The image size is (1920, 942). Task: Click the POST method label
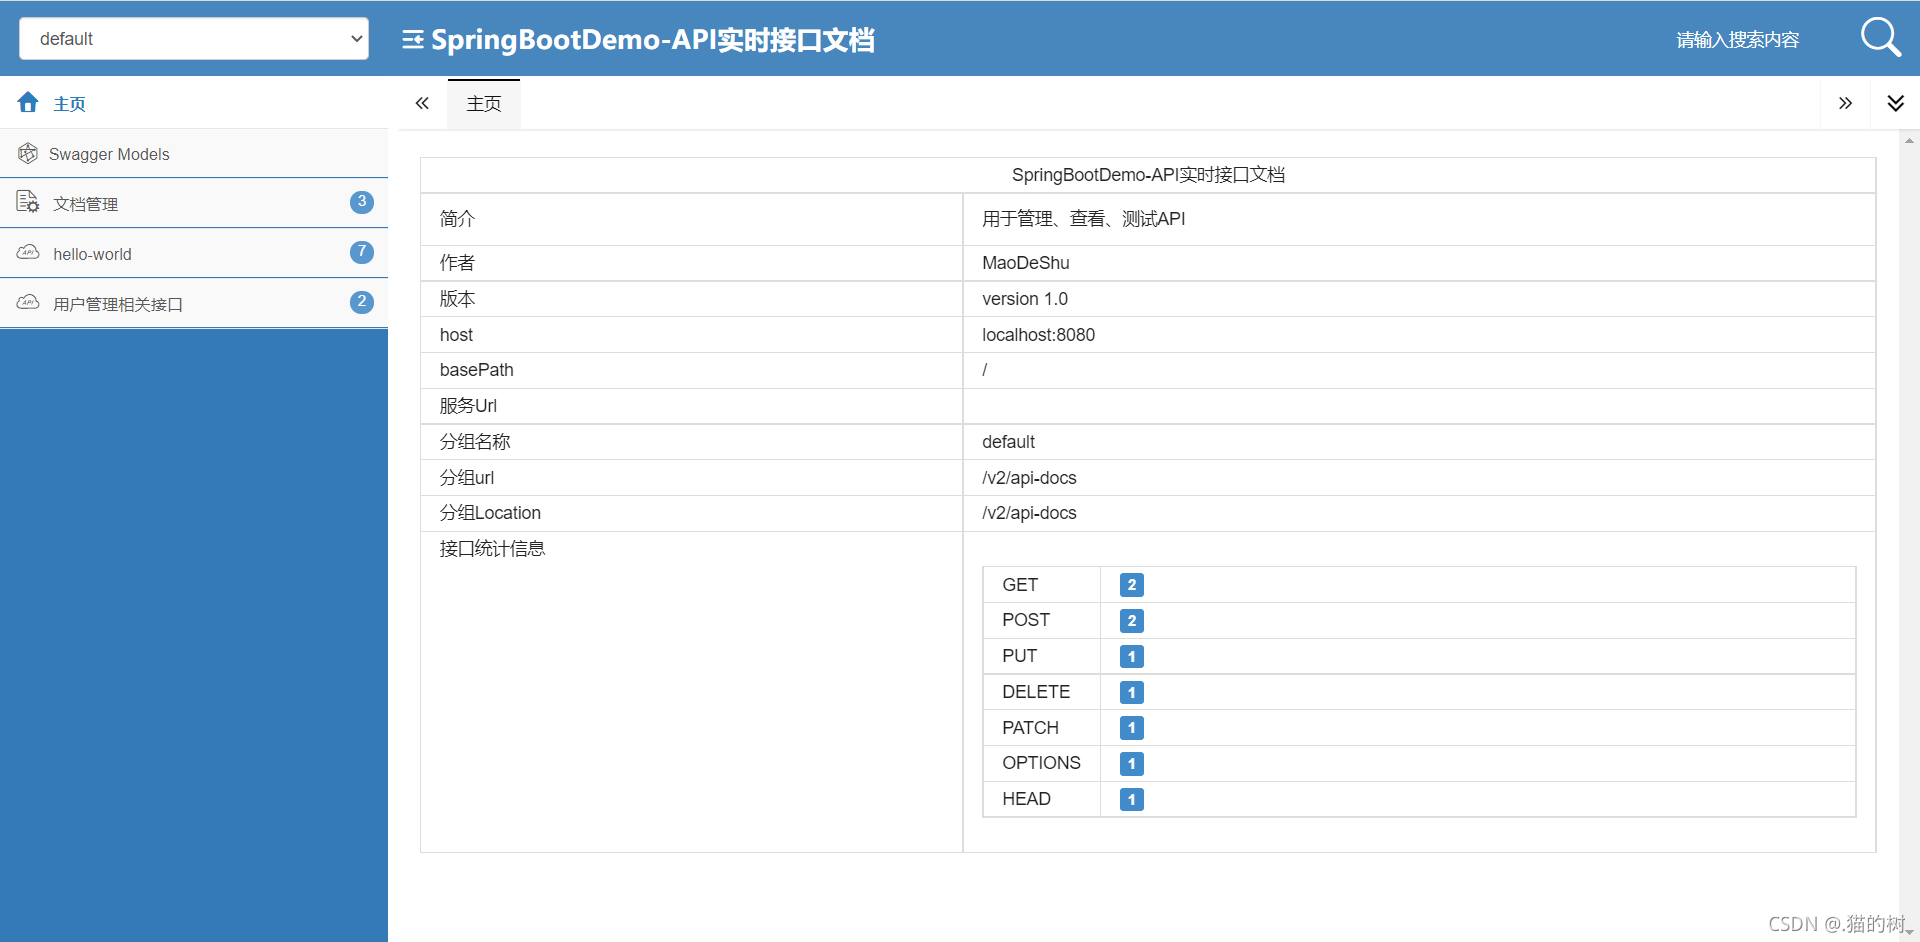click(x=1026, y=620)
